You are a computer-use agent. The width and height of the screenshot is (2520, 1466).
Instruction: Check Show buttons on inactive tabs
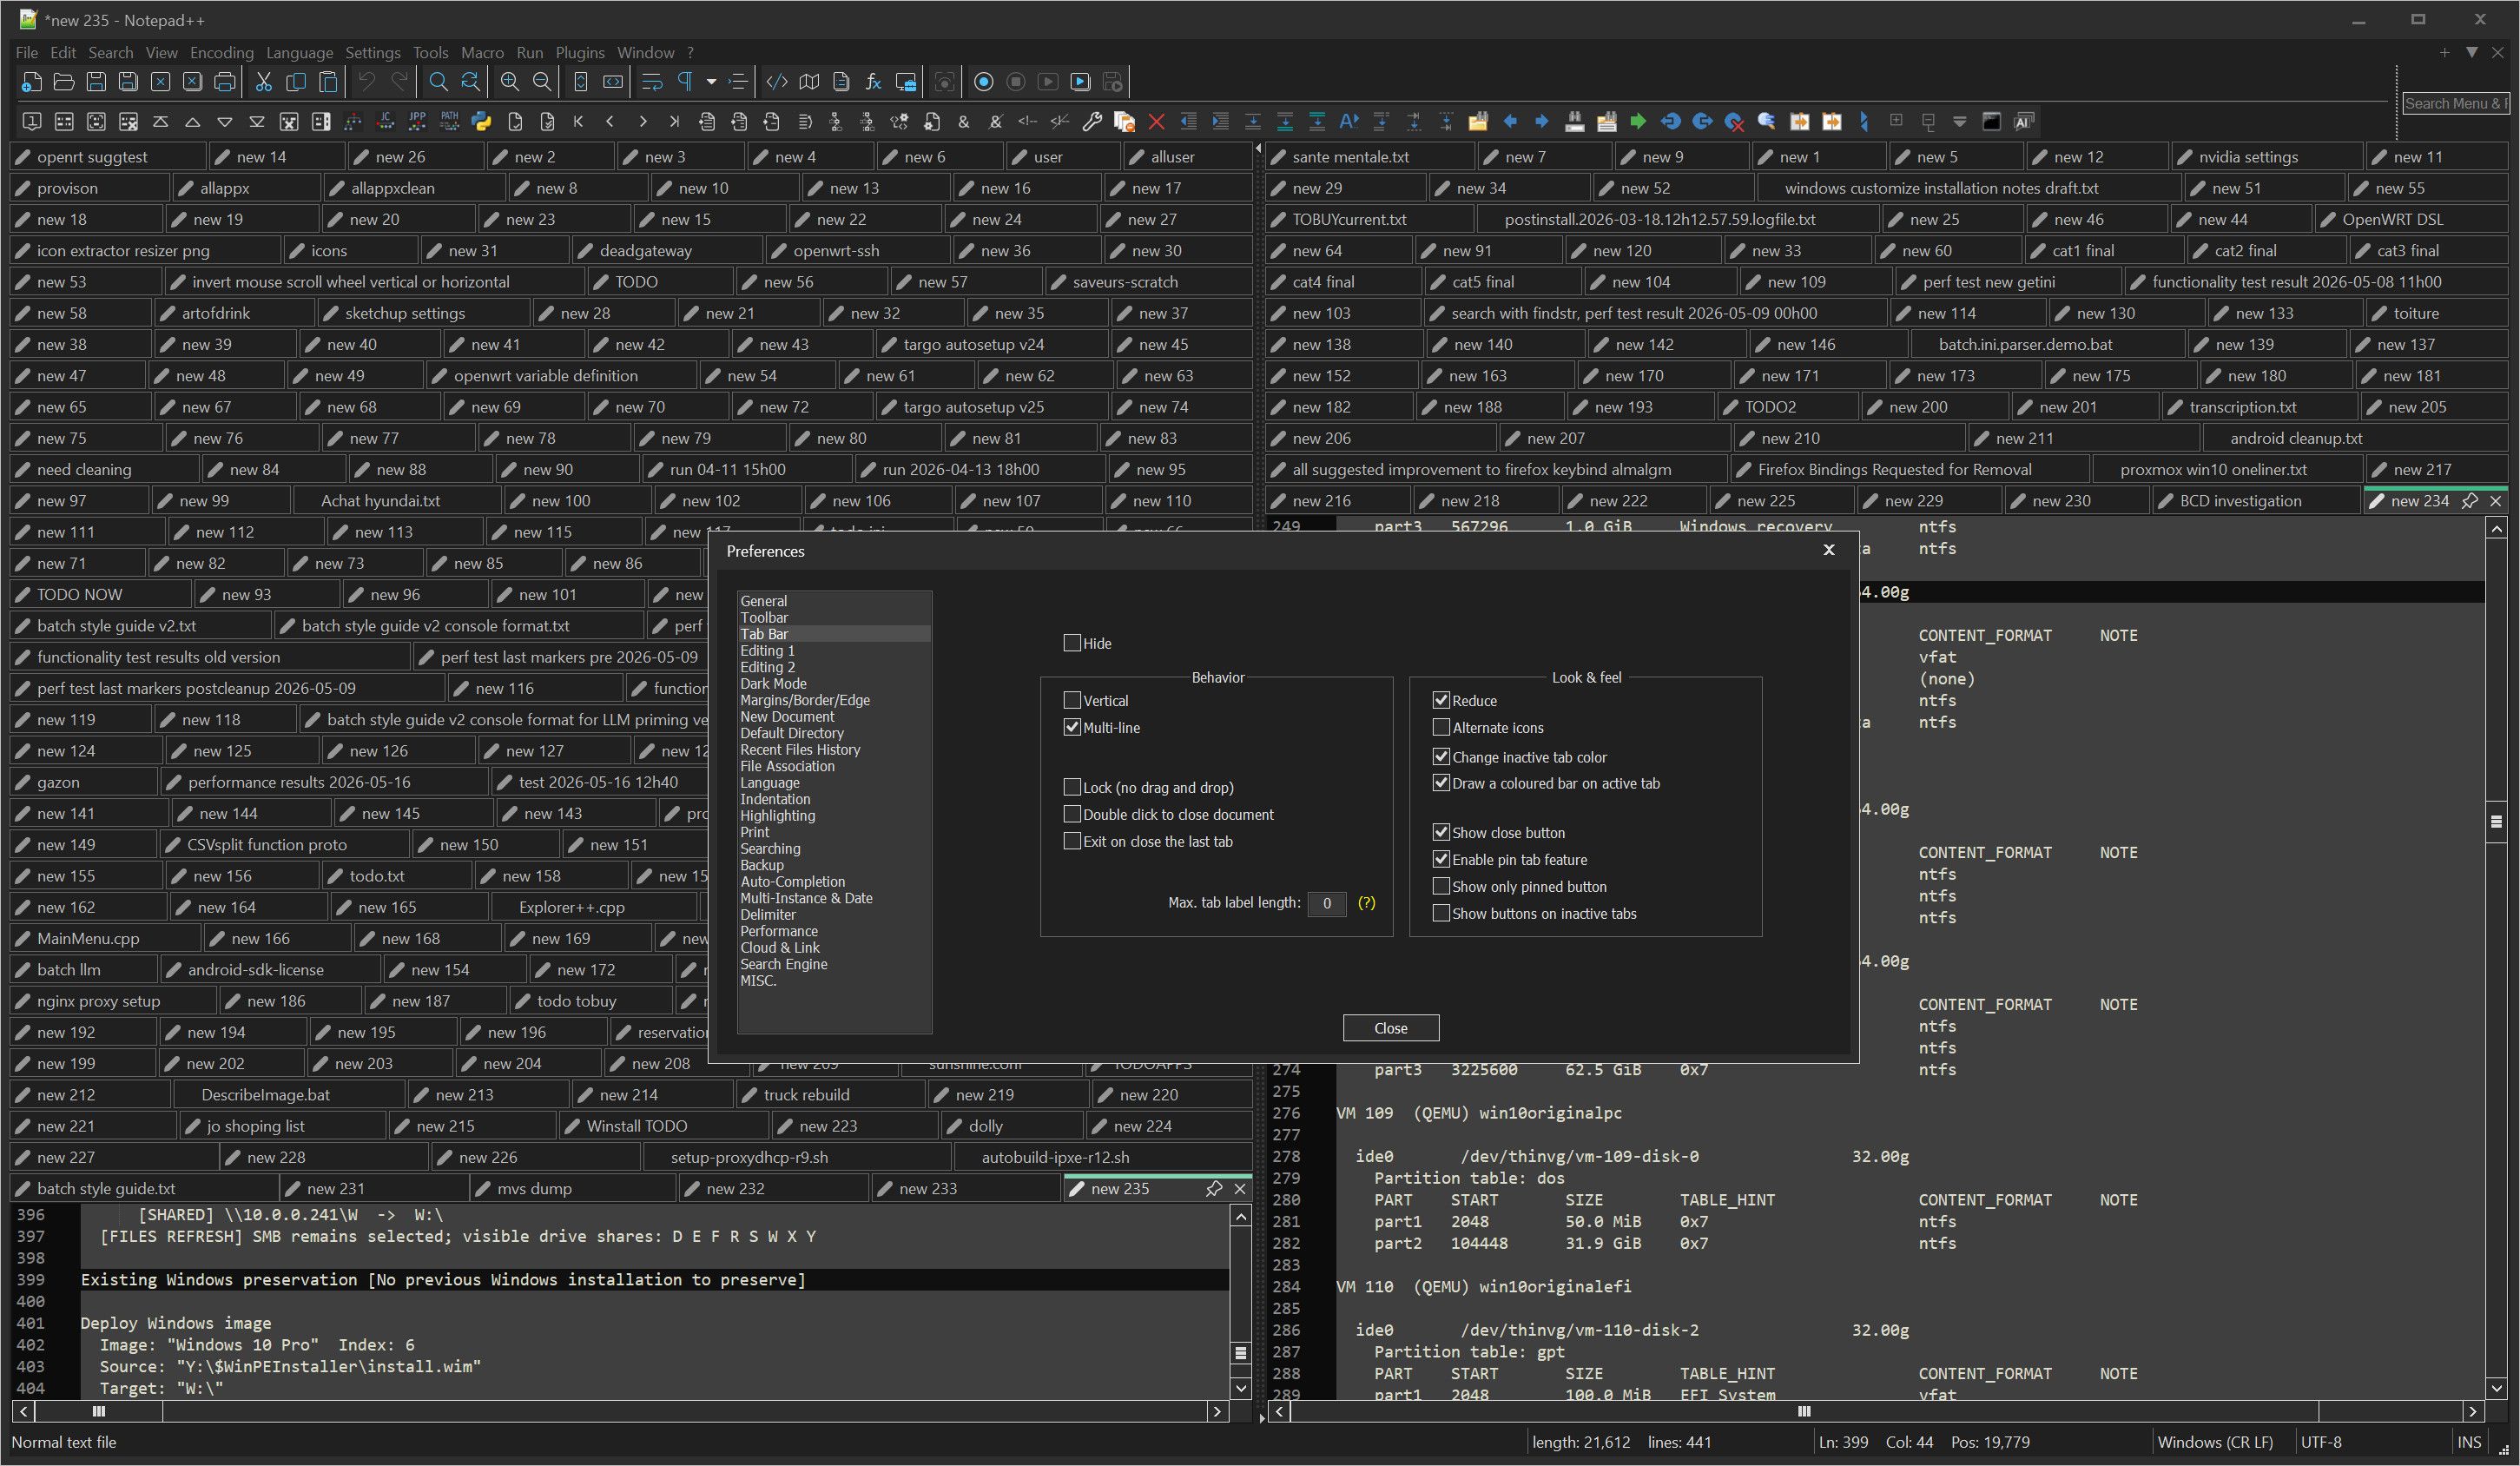[1441, 913]
